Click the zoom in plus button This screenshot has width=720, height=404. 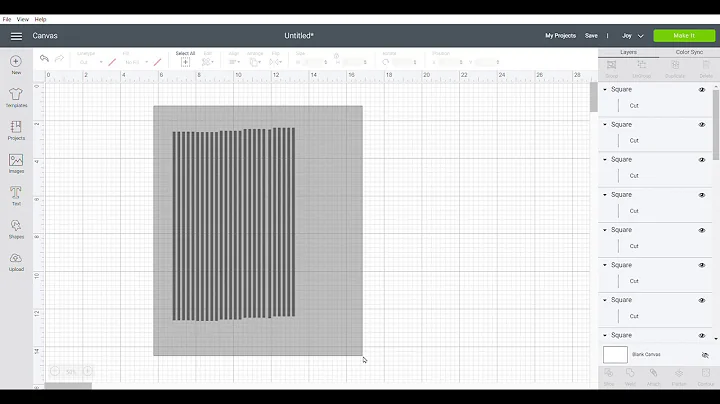(87, 371)
